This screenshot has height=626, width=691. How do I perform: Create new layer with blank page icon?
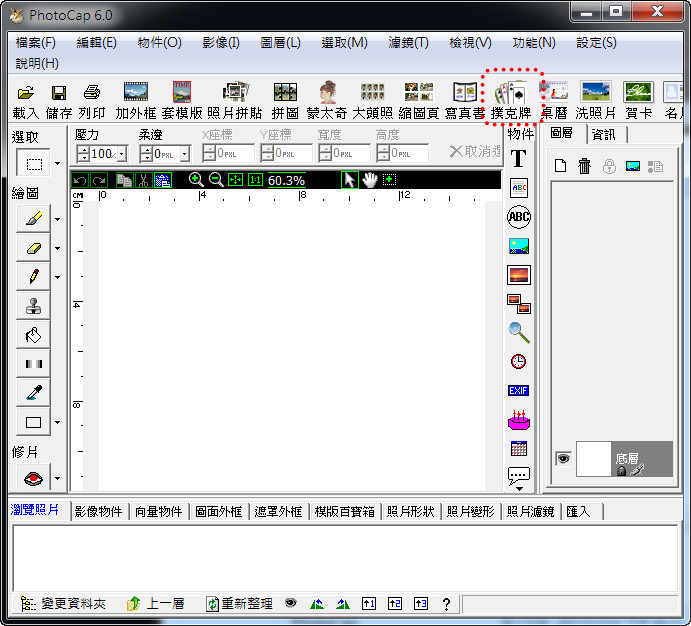click(x=560, y=166)
